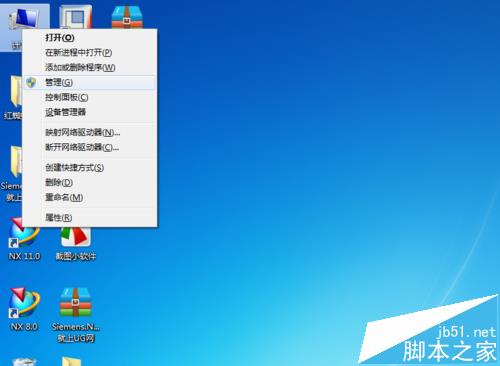Image resolution: width=500 pixels, height=366 pixels.
Task: Open 属性(R) from the context menu
Action: [x=90, y=218]
